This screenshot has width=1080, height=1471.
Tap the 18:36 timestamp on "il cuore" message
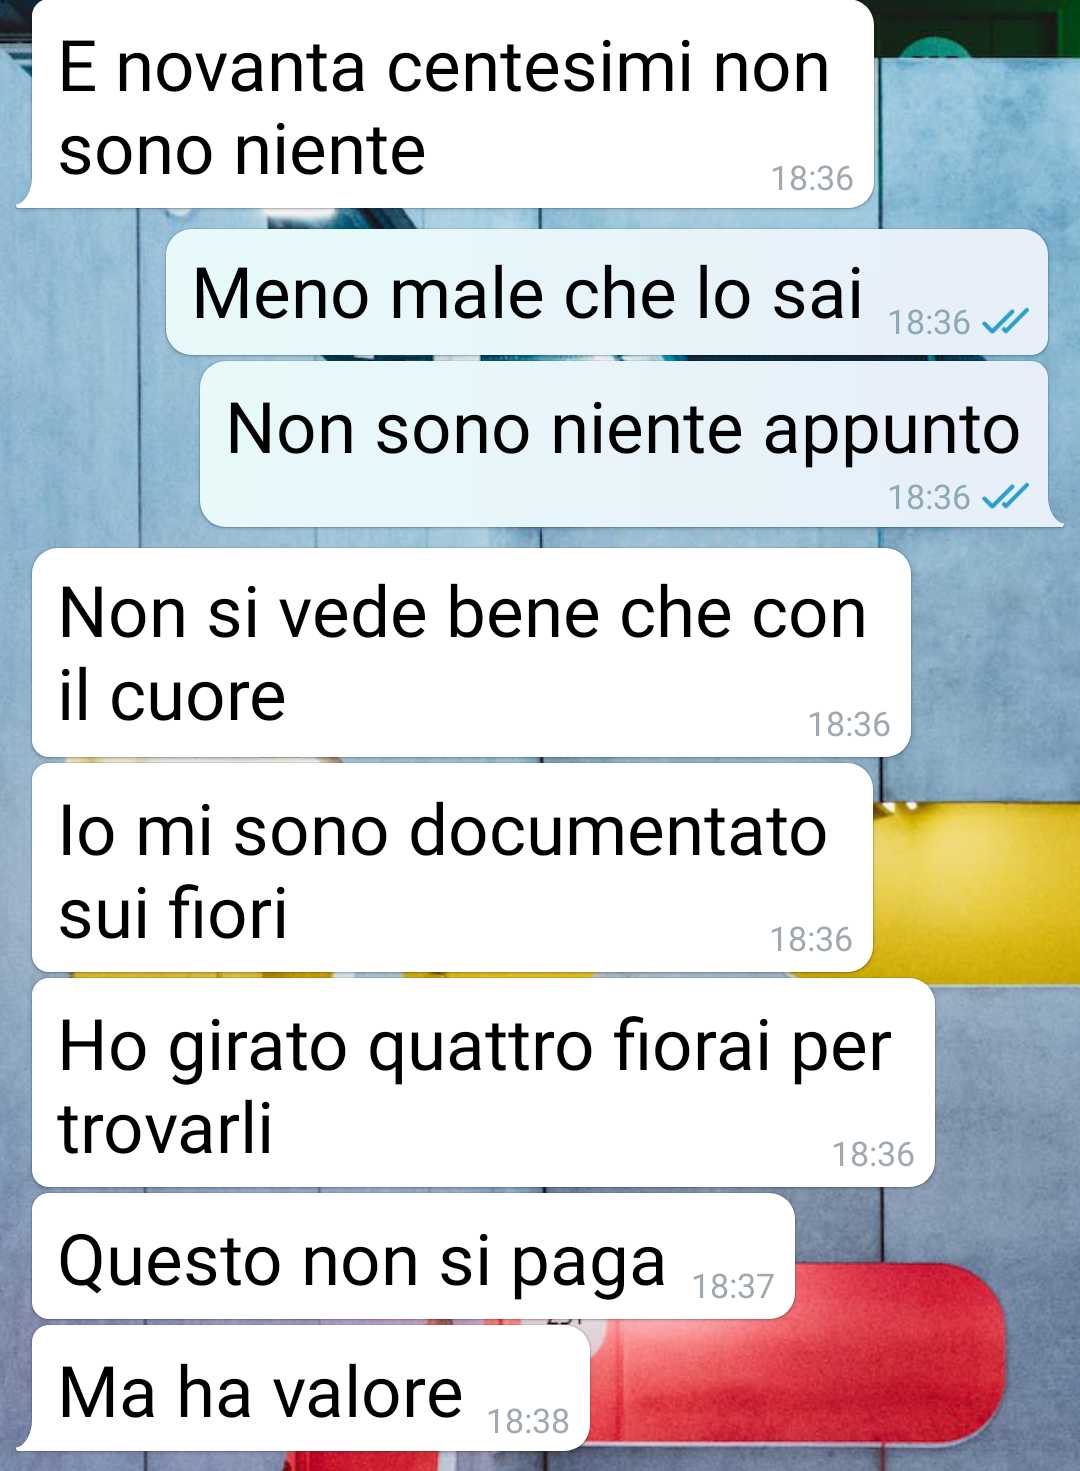[x=849, y=724]
